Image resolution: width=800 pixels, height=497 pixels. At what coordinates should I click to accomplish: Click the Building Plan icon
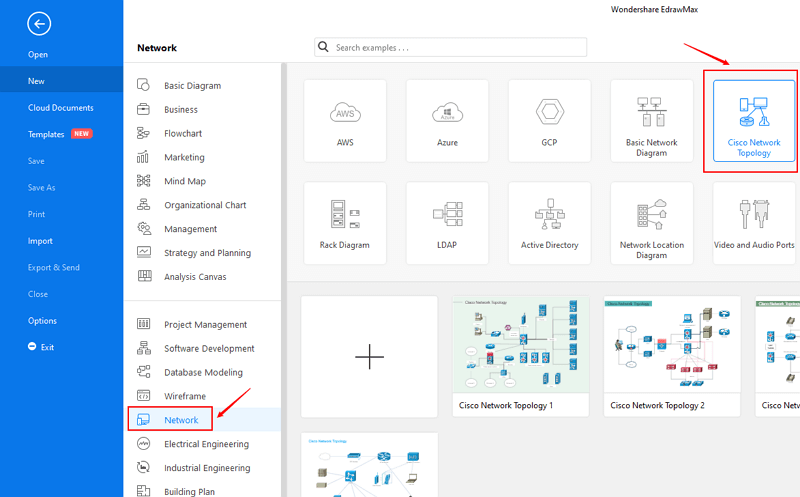[x=143, y=491]
